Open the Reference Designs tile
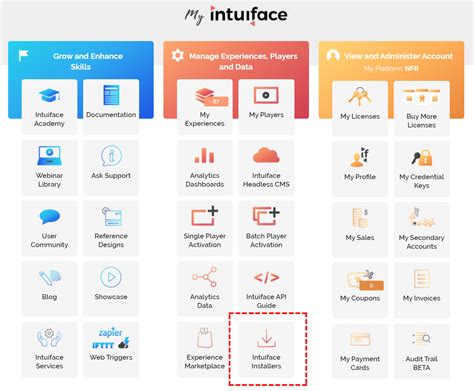Screen dimensions: 474x391 tap(111, 228)
